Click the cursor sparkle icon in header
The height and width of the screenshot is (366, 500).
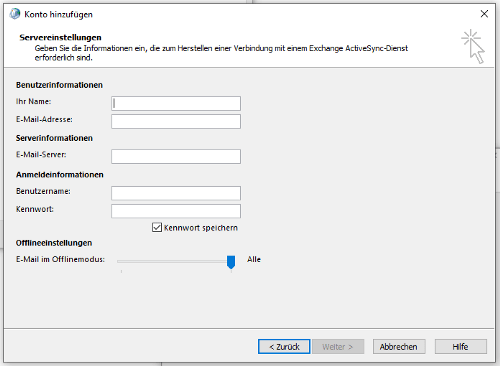click(x=473, y=46)
